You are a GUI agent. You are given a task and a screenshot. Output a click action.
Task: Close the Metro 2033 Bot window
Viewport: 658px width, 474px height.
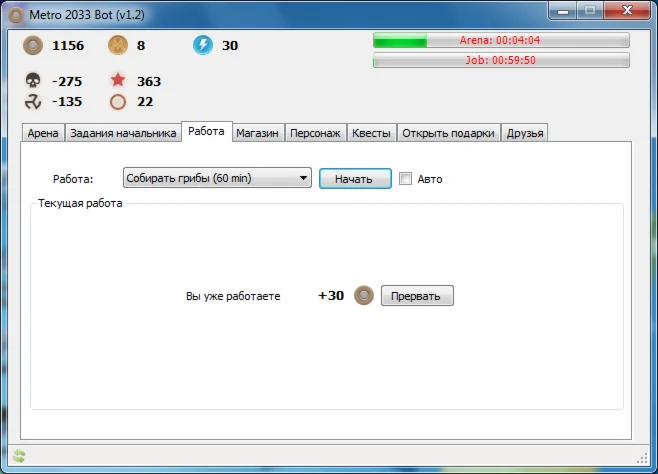coord(627,11)
